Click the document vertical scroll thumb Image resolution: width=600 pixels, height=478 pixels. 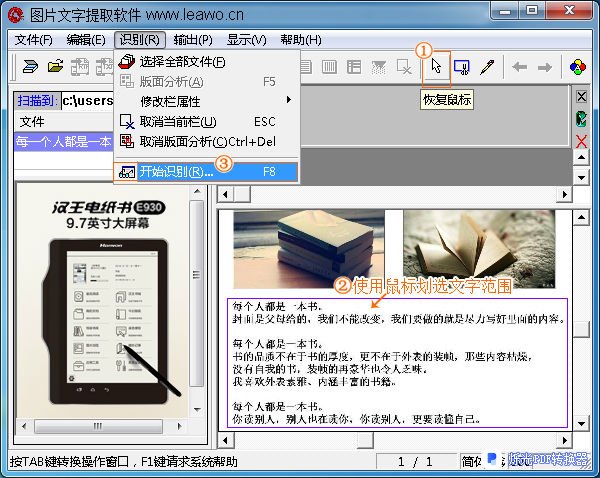(581, 328)
